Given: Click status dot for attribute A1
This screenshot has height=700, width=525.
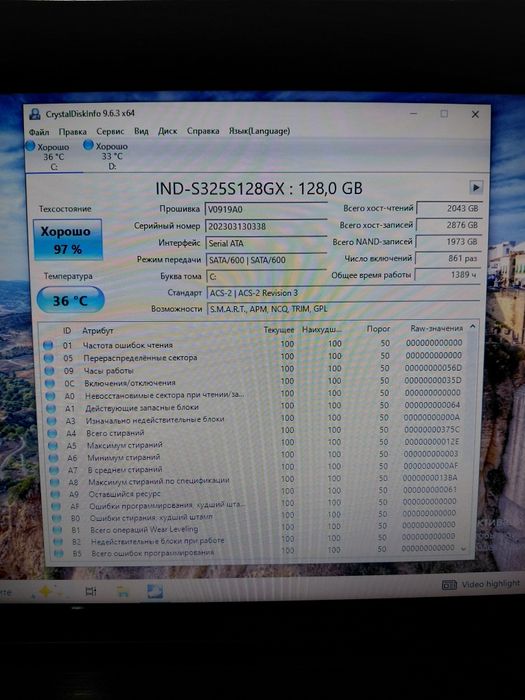Looking at the screenshot, I should [51, 408].
